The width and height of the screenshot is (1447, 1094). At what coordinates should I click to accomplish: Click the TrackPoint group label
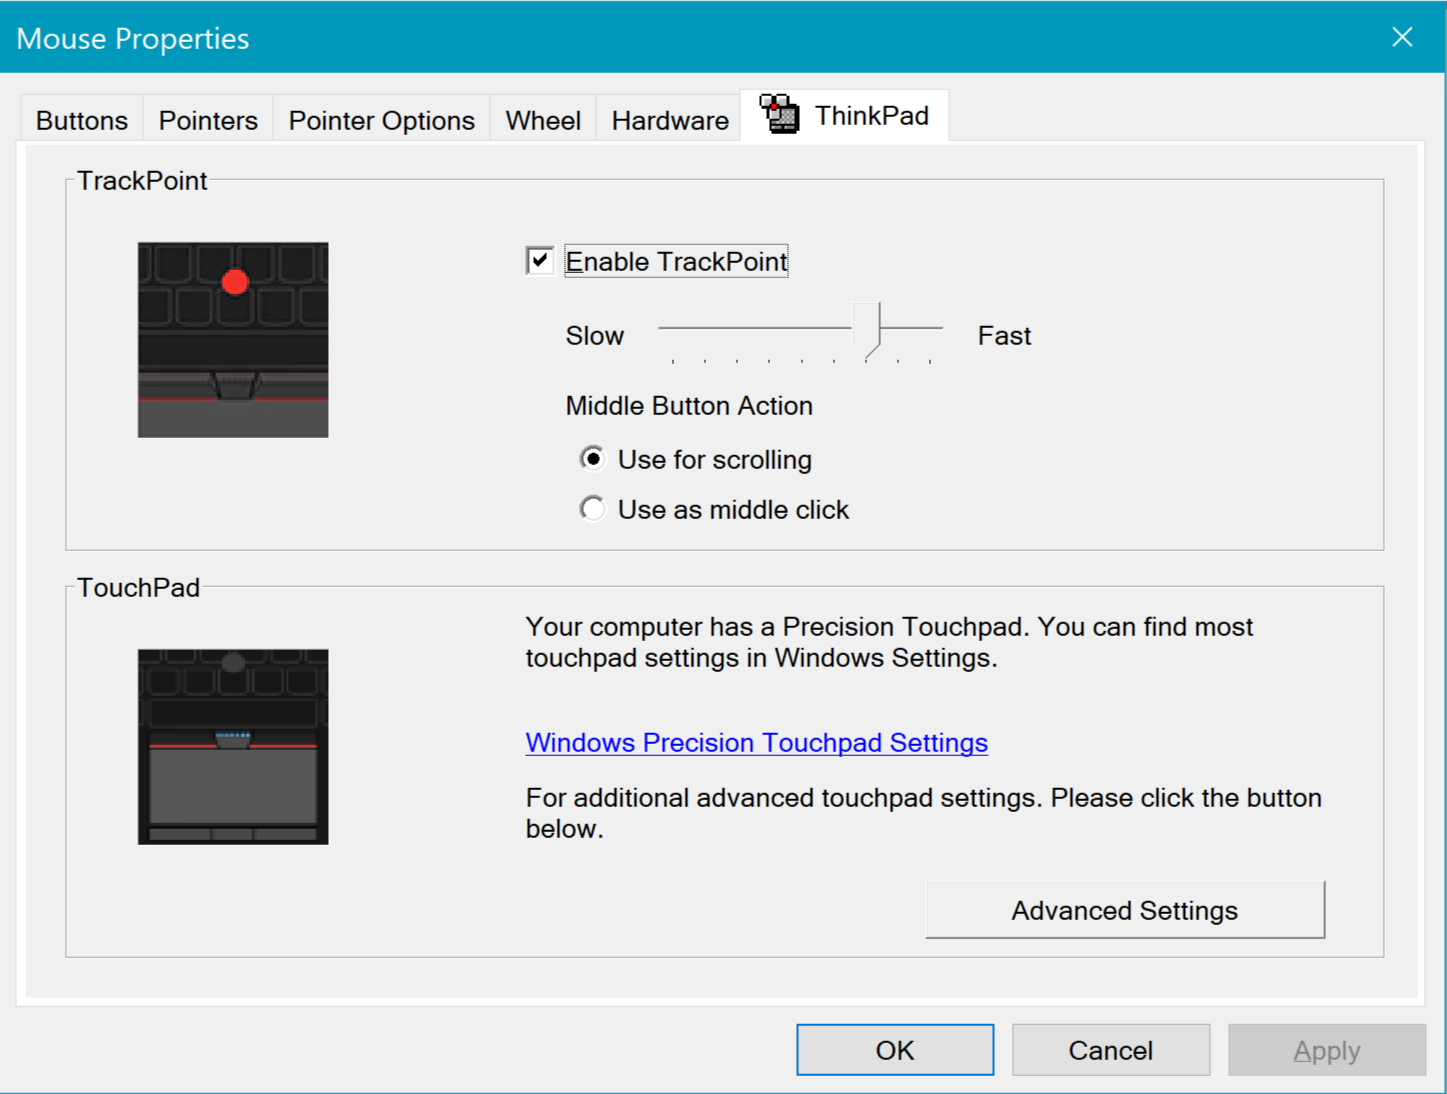(142, 181)
